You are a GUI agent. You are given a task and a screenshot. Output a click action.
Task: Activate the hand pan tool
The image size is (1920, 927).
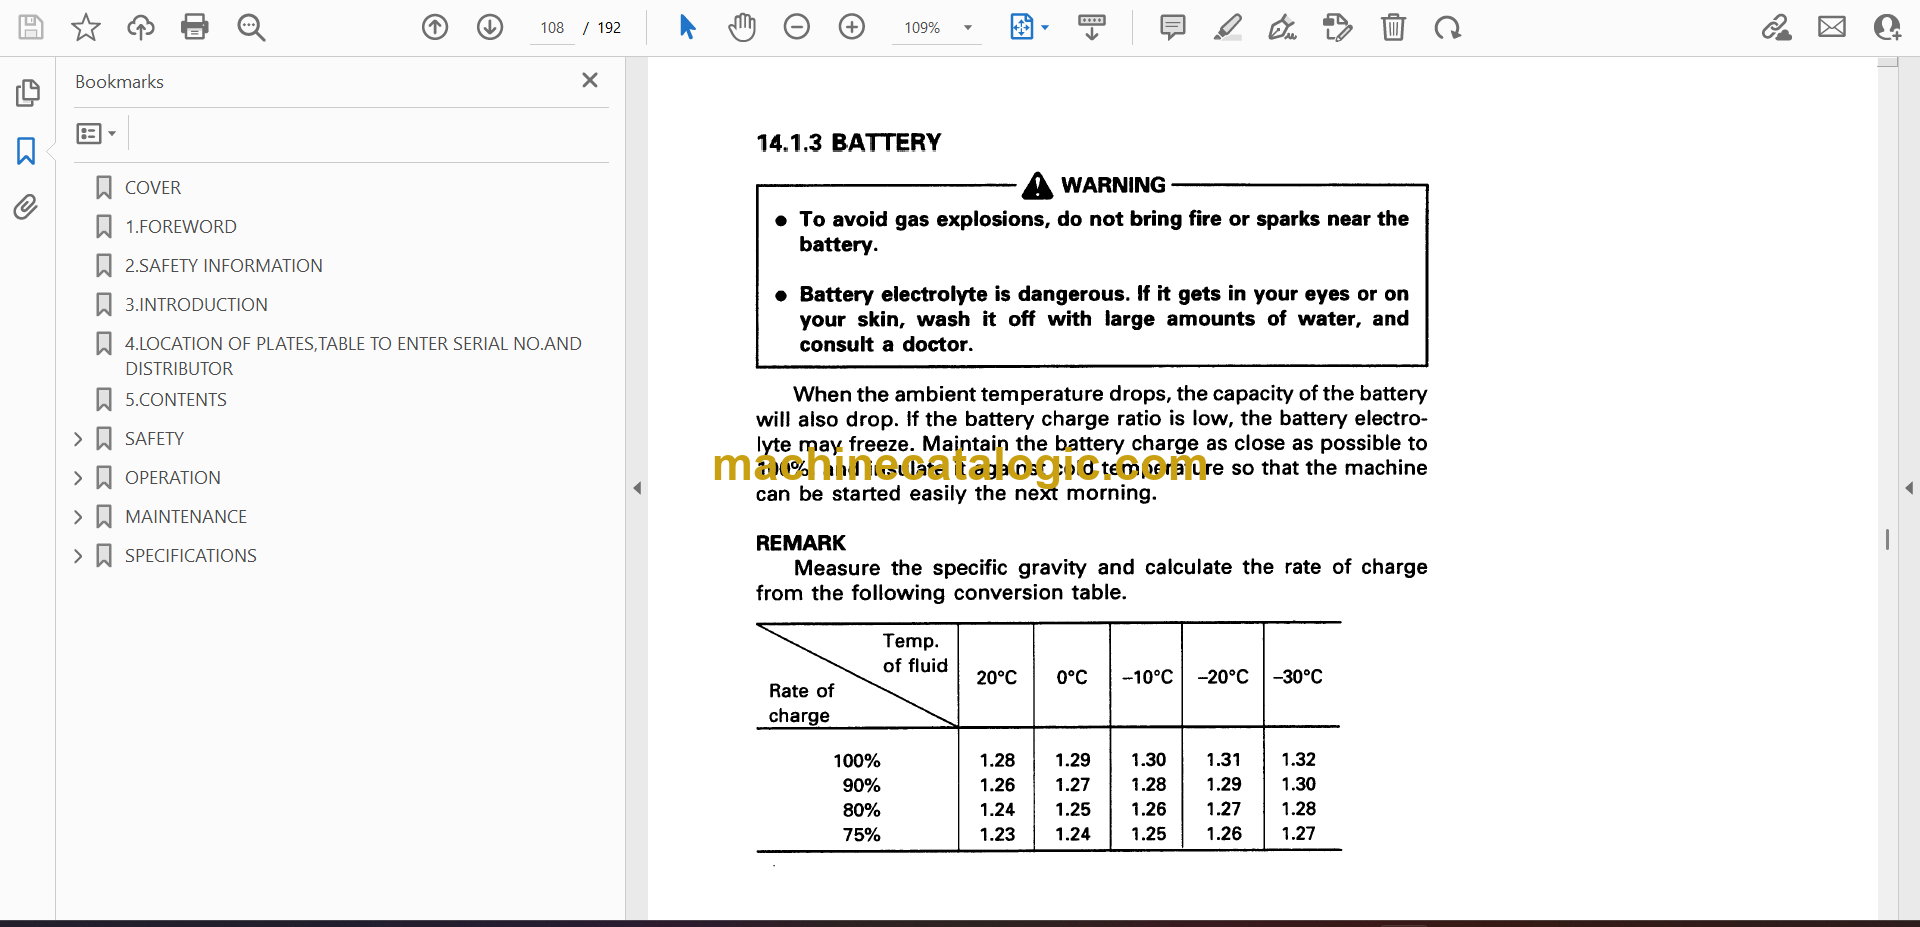[742, 27]
